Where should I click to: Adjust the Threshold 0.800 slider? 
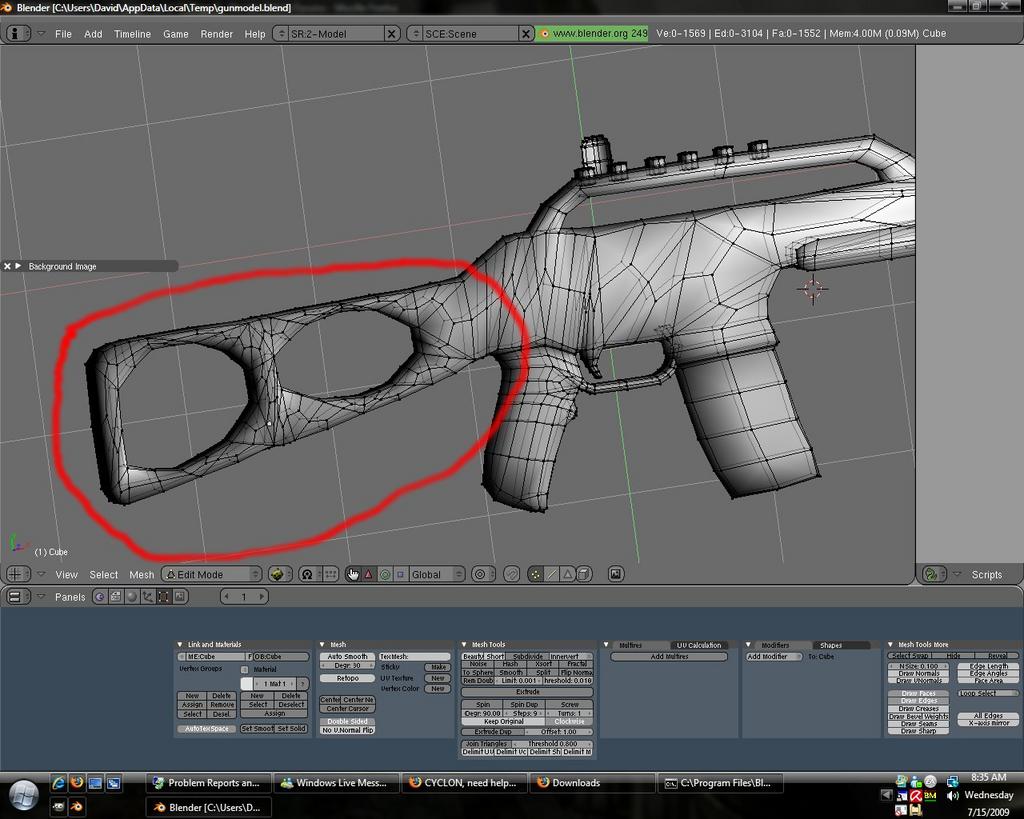click(552, 744)
